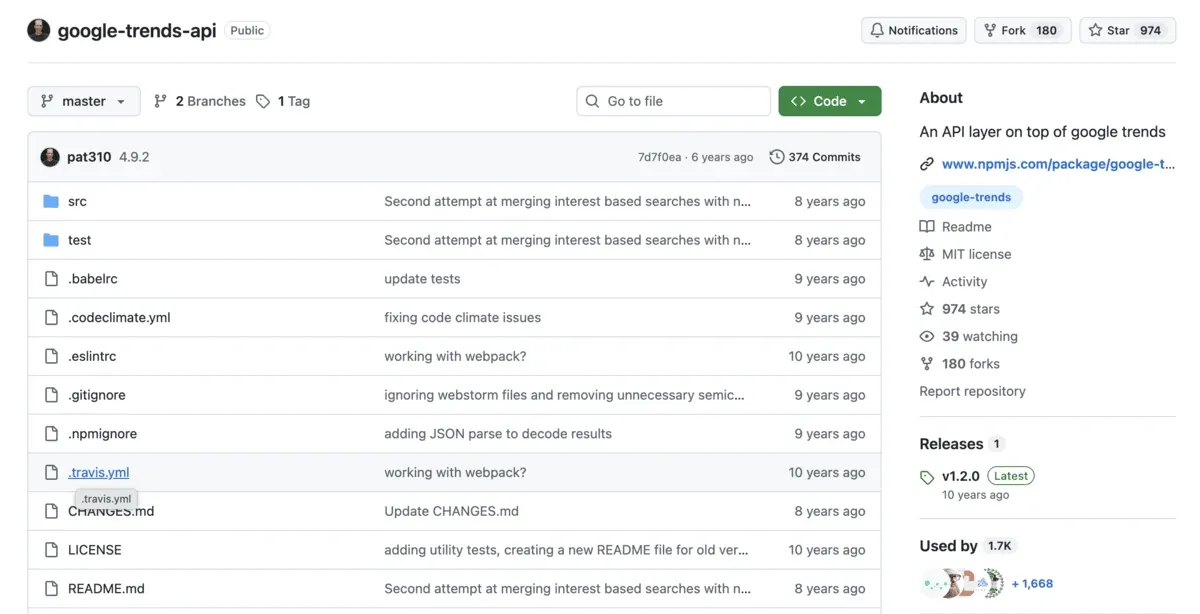The height and width of the screenshot is (614, 1200).
Task: Open 'fixing code climate issues' commit message
Action: 463,317
